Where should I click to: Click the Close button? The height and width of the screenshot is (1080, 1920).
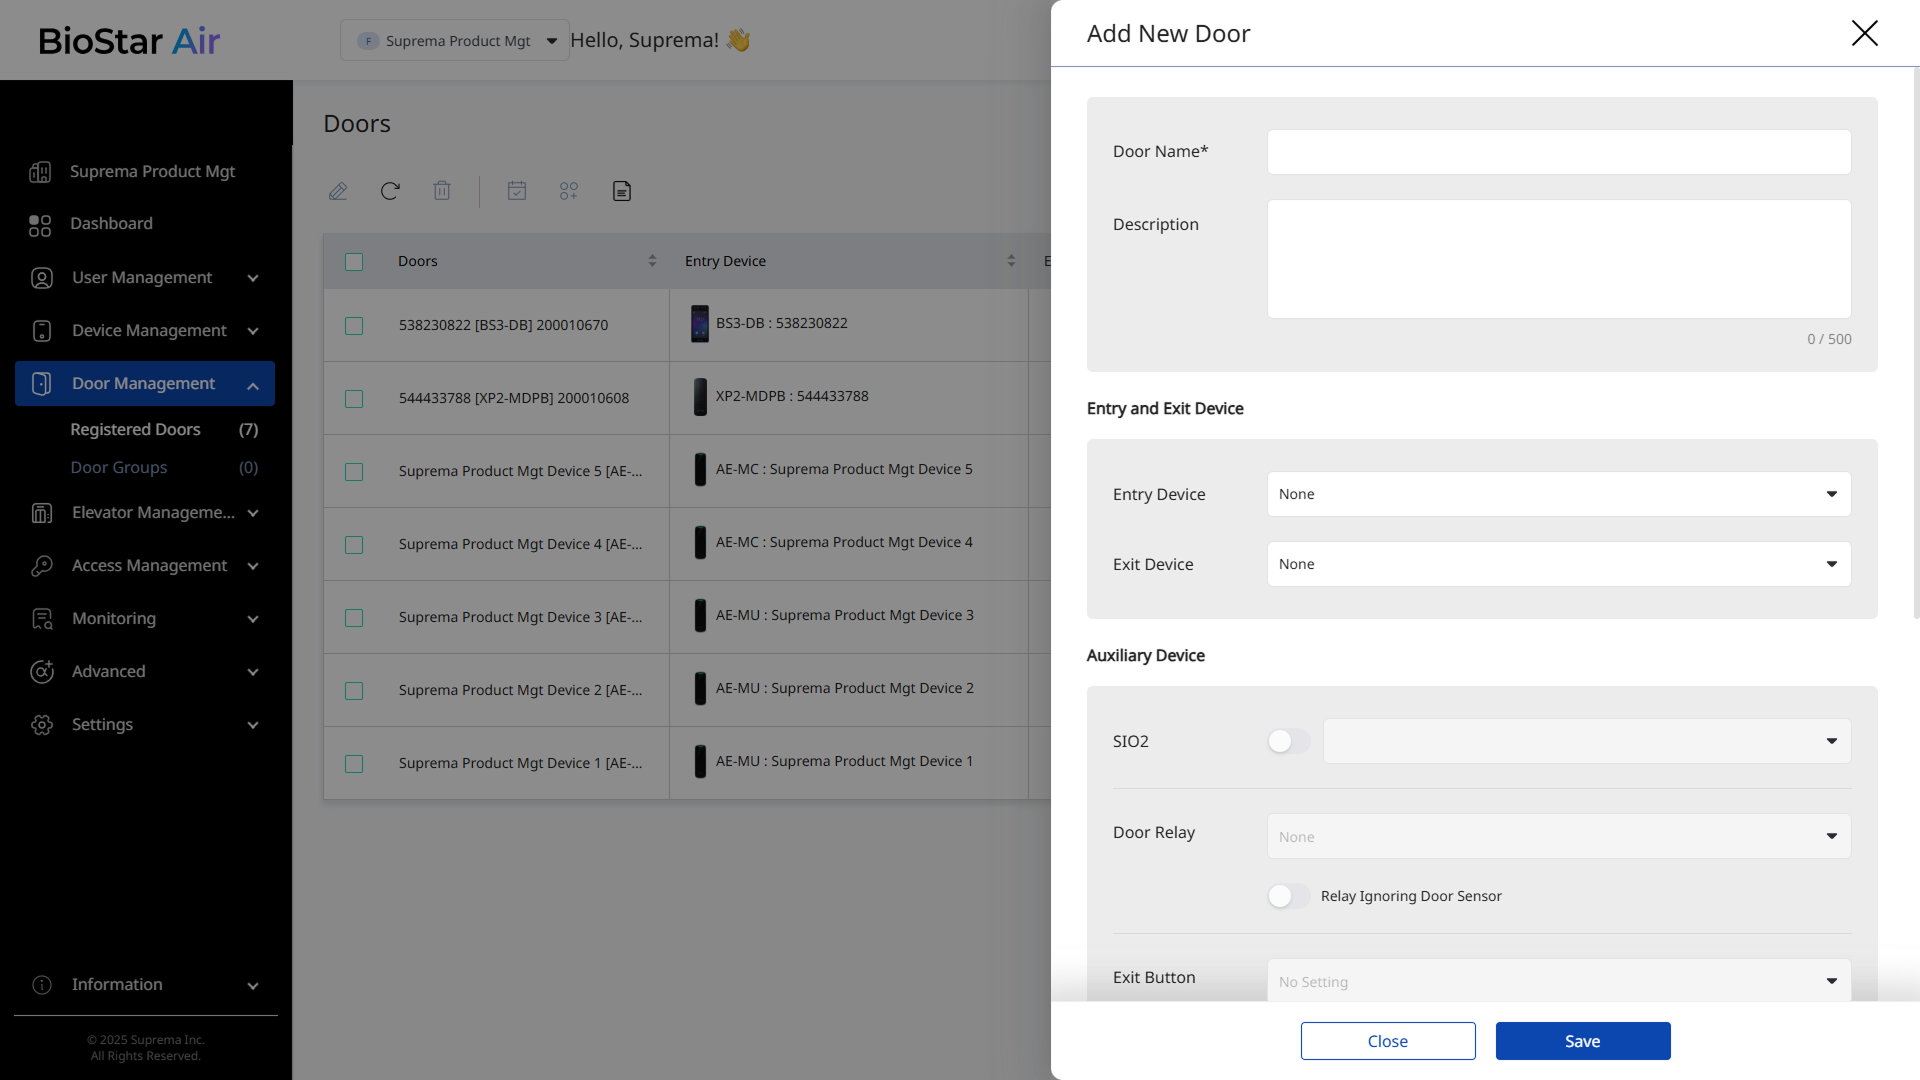1387,1041
